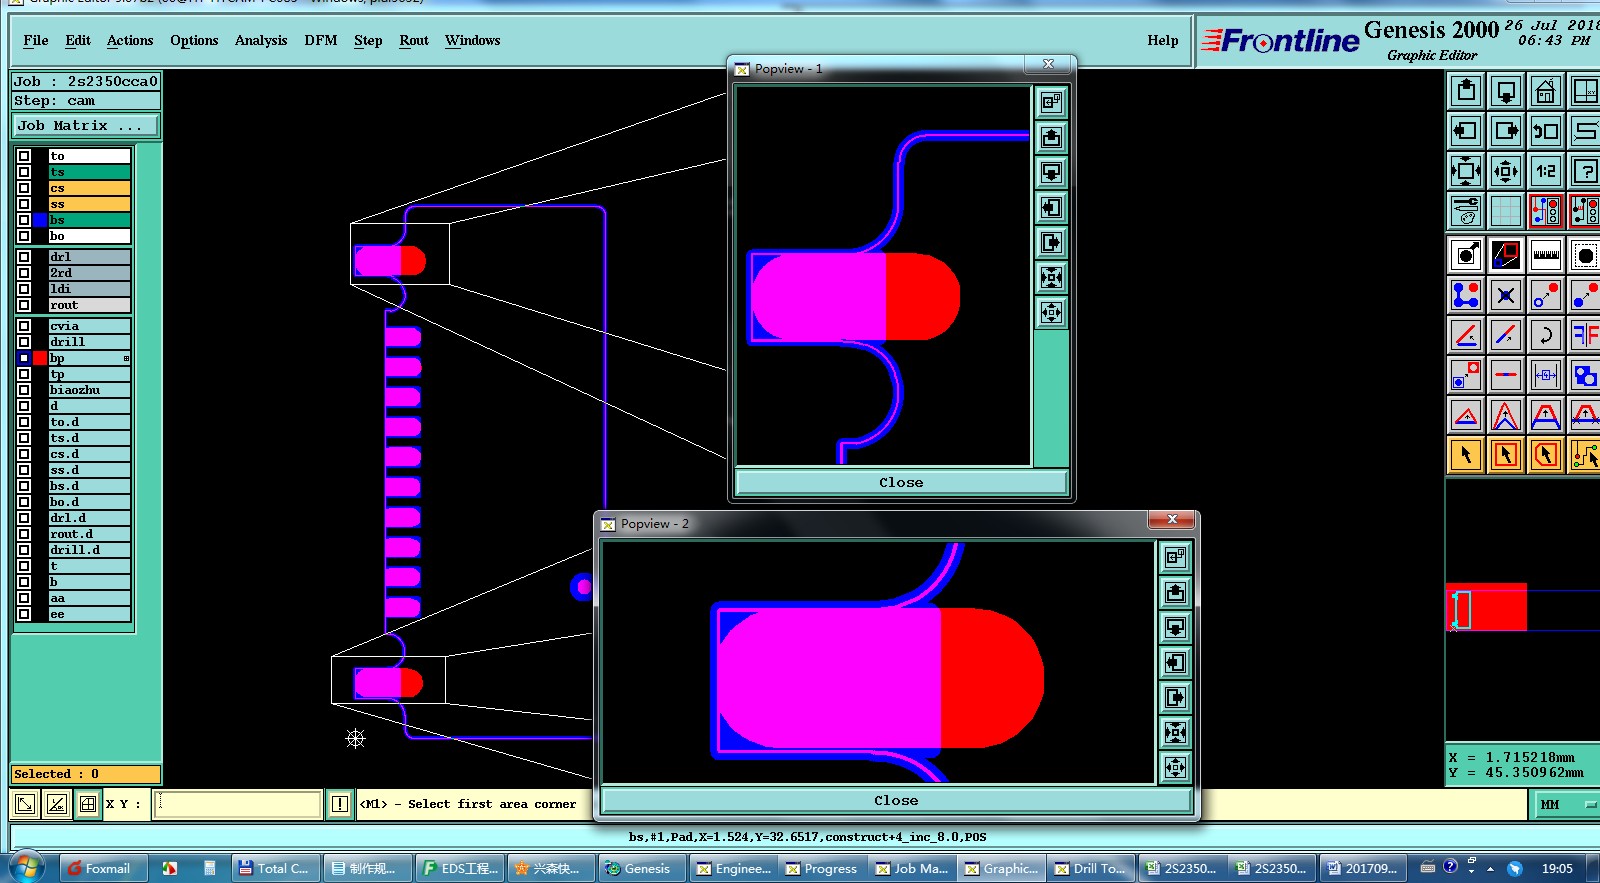This screenshot has height=883, width=1600.
Task: Click the ruler measurement tool icon
Action: (1546, 255)
